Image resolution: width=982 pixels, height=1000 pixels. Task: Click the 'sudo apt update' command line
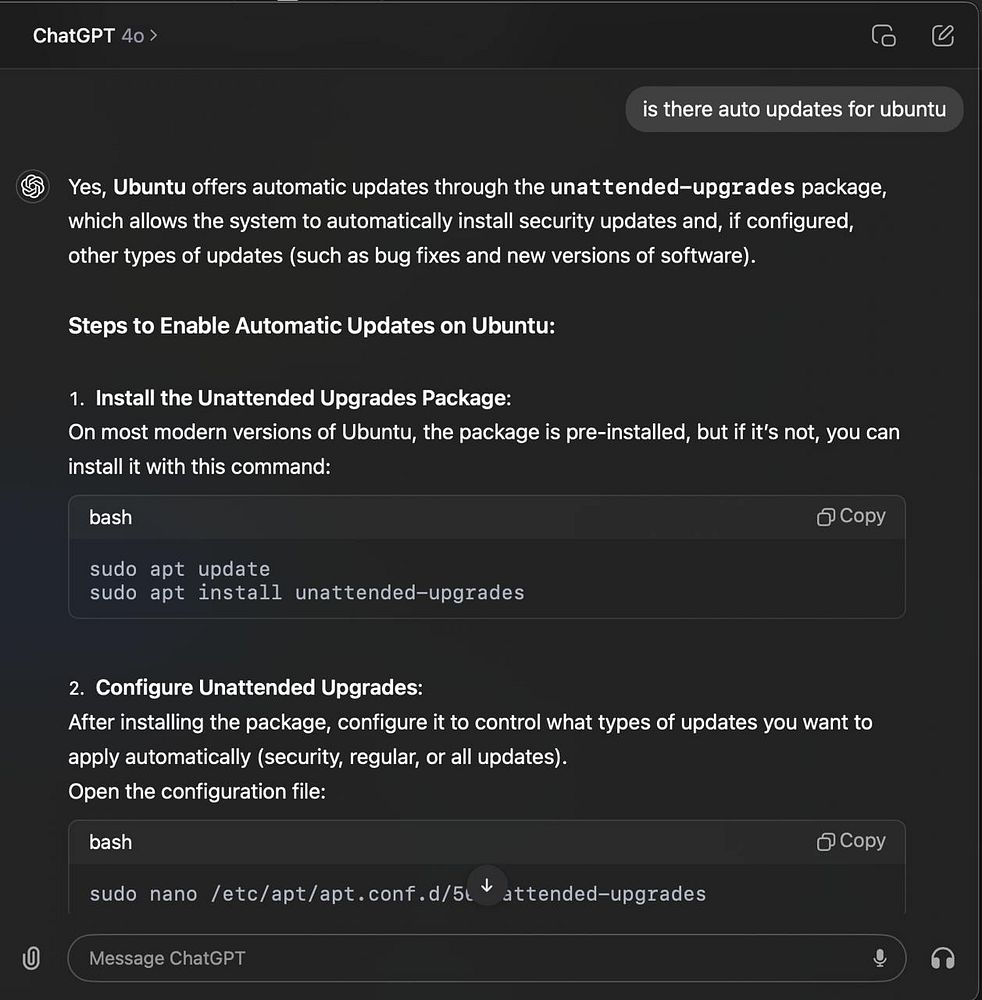pyautogui.click(x=180, y=569)
